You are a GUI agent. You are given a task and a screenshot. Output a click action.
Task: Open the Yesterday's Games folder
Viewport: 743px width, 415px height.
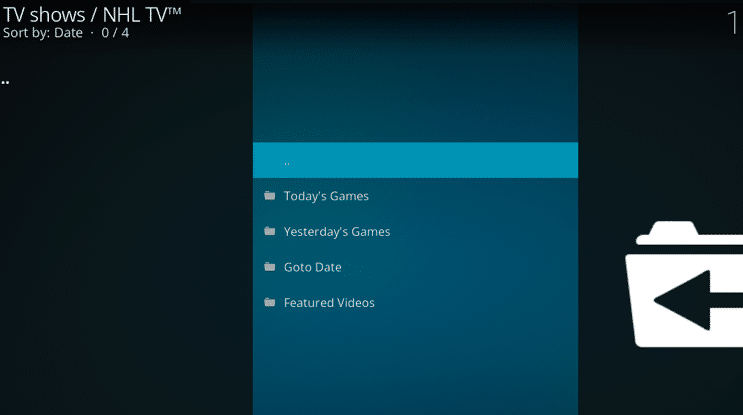click(415, 231)
